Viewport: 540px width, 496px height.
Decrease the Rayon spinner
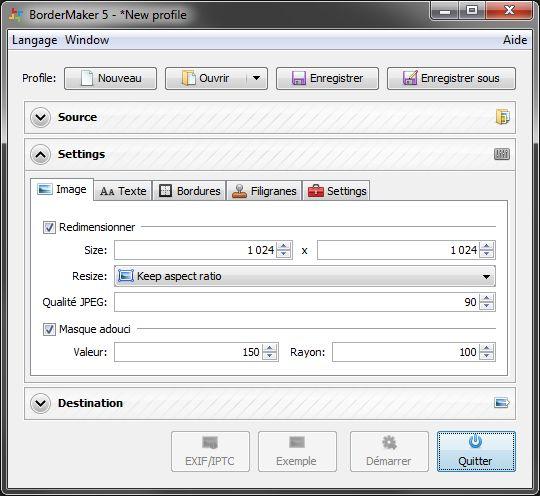pos(487,355)
